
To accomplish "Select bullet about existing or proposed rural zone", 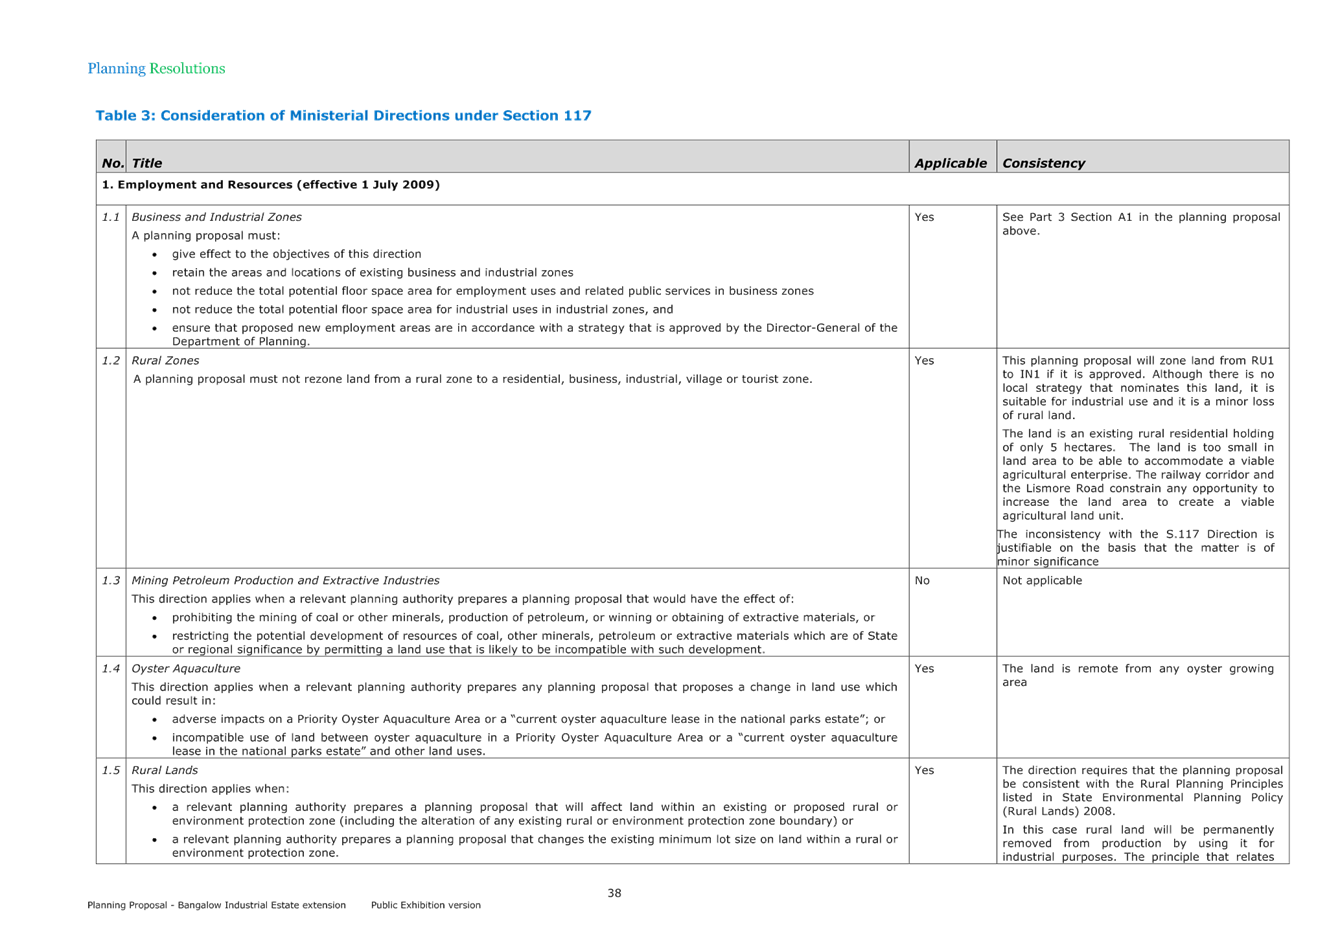I will (534, 814).
